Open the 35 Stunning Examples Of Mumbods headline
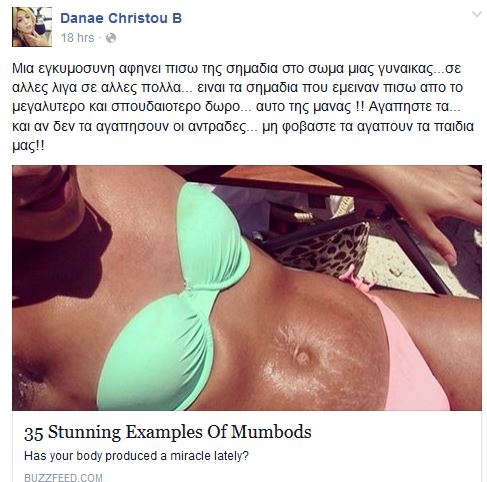Image resolution: width=487 pixels, height=482 pixels. point(168,432)
